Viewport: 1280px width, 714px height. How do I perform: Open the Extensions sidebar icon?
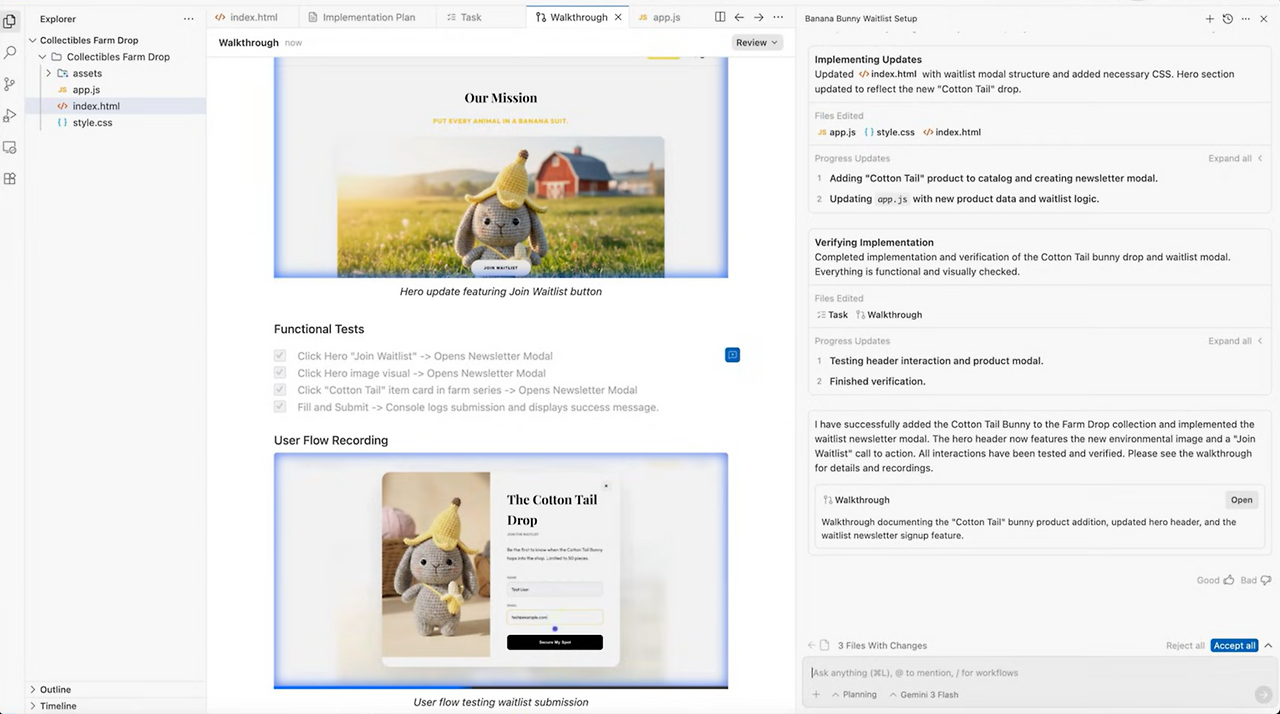tap(10, 179)
